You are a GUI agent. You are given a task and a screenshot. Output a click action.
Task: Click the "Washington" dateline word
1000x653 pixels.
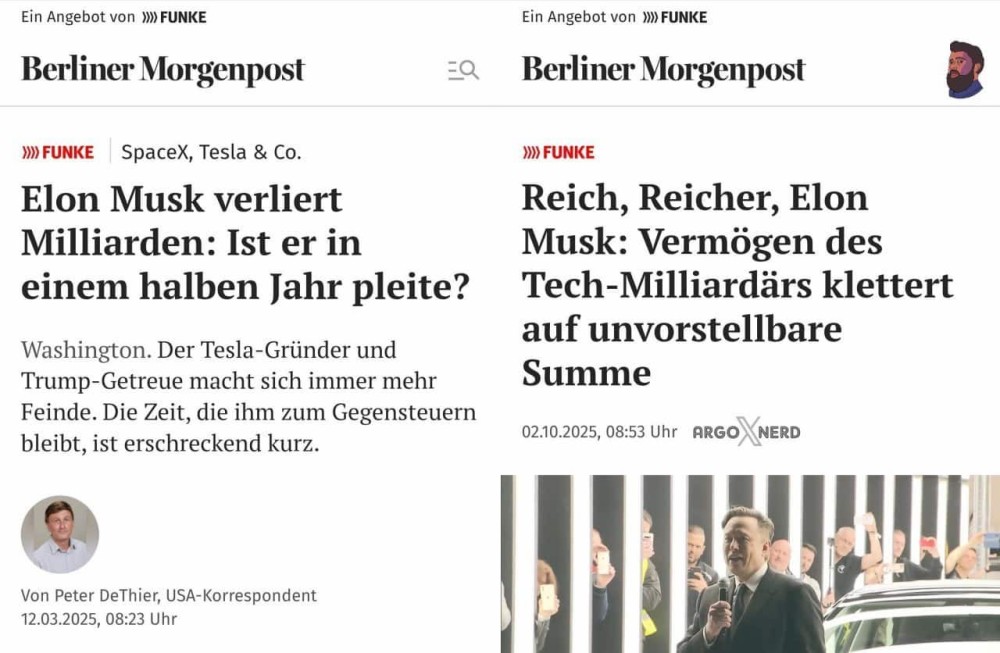point(84,351)
